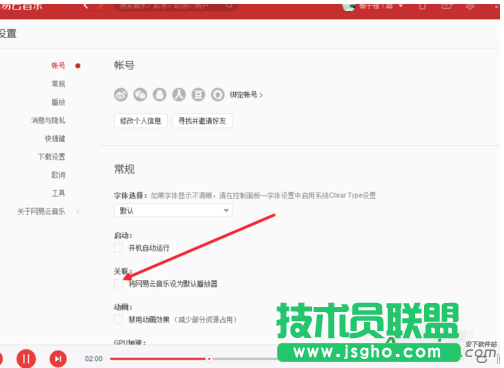This screenshot has height=368, width=504.
Task: Pause the playing song
Action: [x=26, y=359]
